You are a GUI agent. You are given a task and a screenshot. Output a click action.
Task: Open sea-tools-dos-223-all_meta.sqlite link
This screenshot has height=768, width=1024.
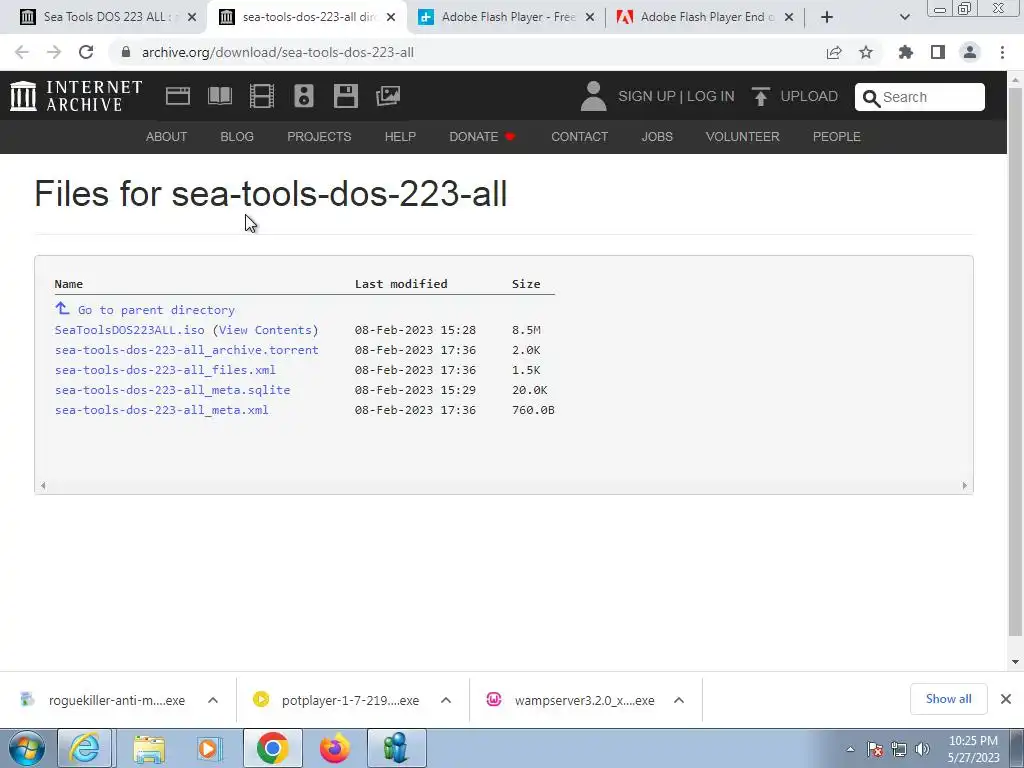(172, 390)
